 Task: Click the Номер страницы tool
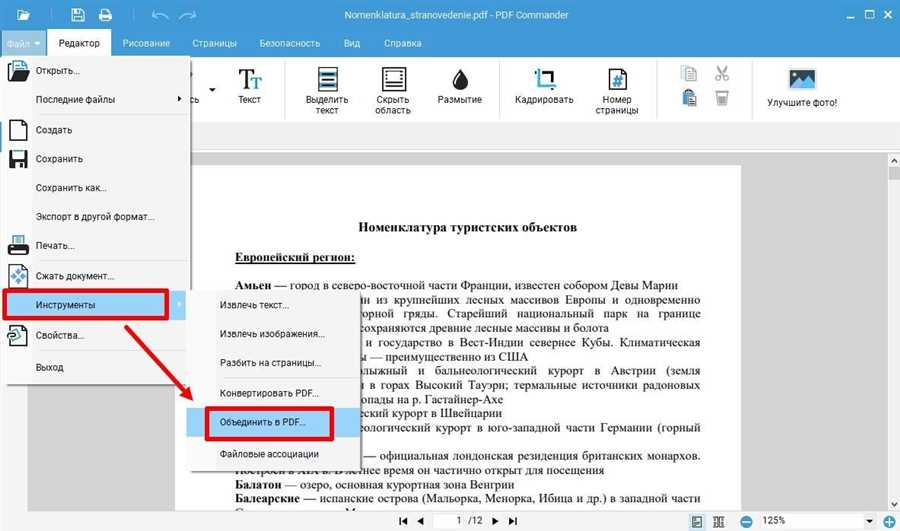tap(616, 90)
